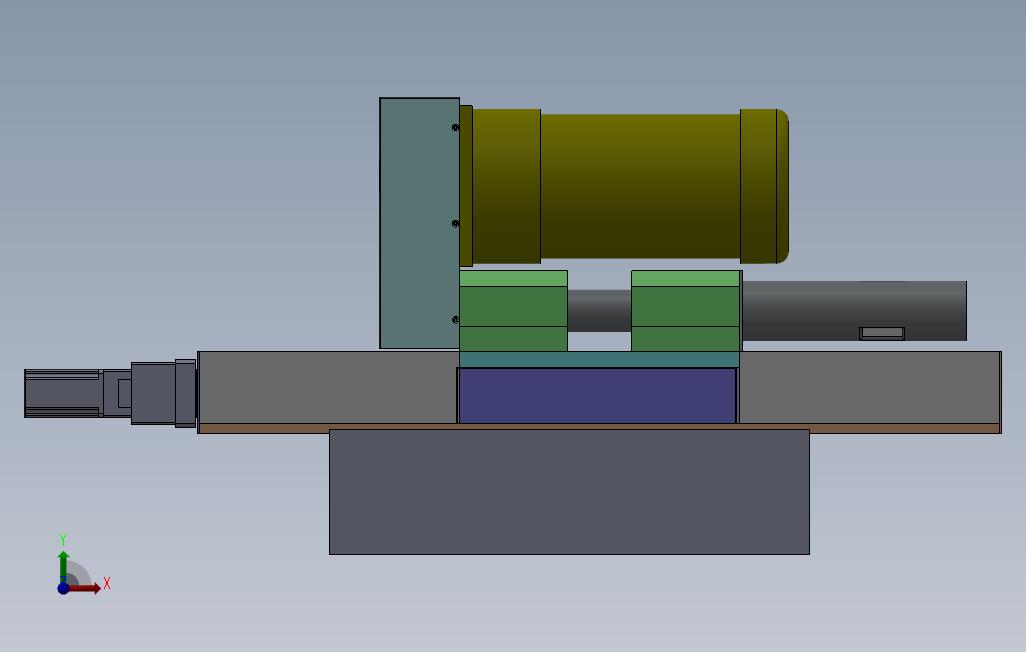
Task: Select the grey rail section right of carriage
Action: coord(870,388)
